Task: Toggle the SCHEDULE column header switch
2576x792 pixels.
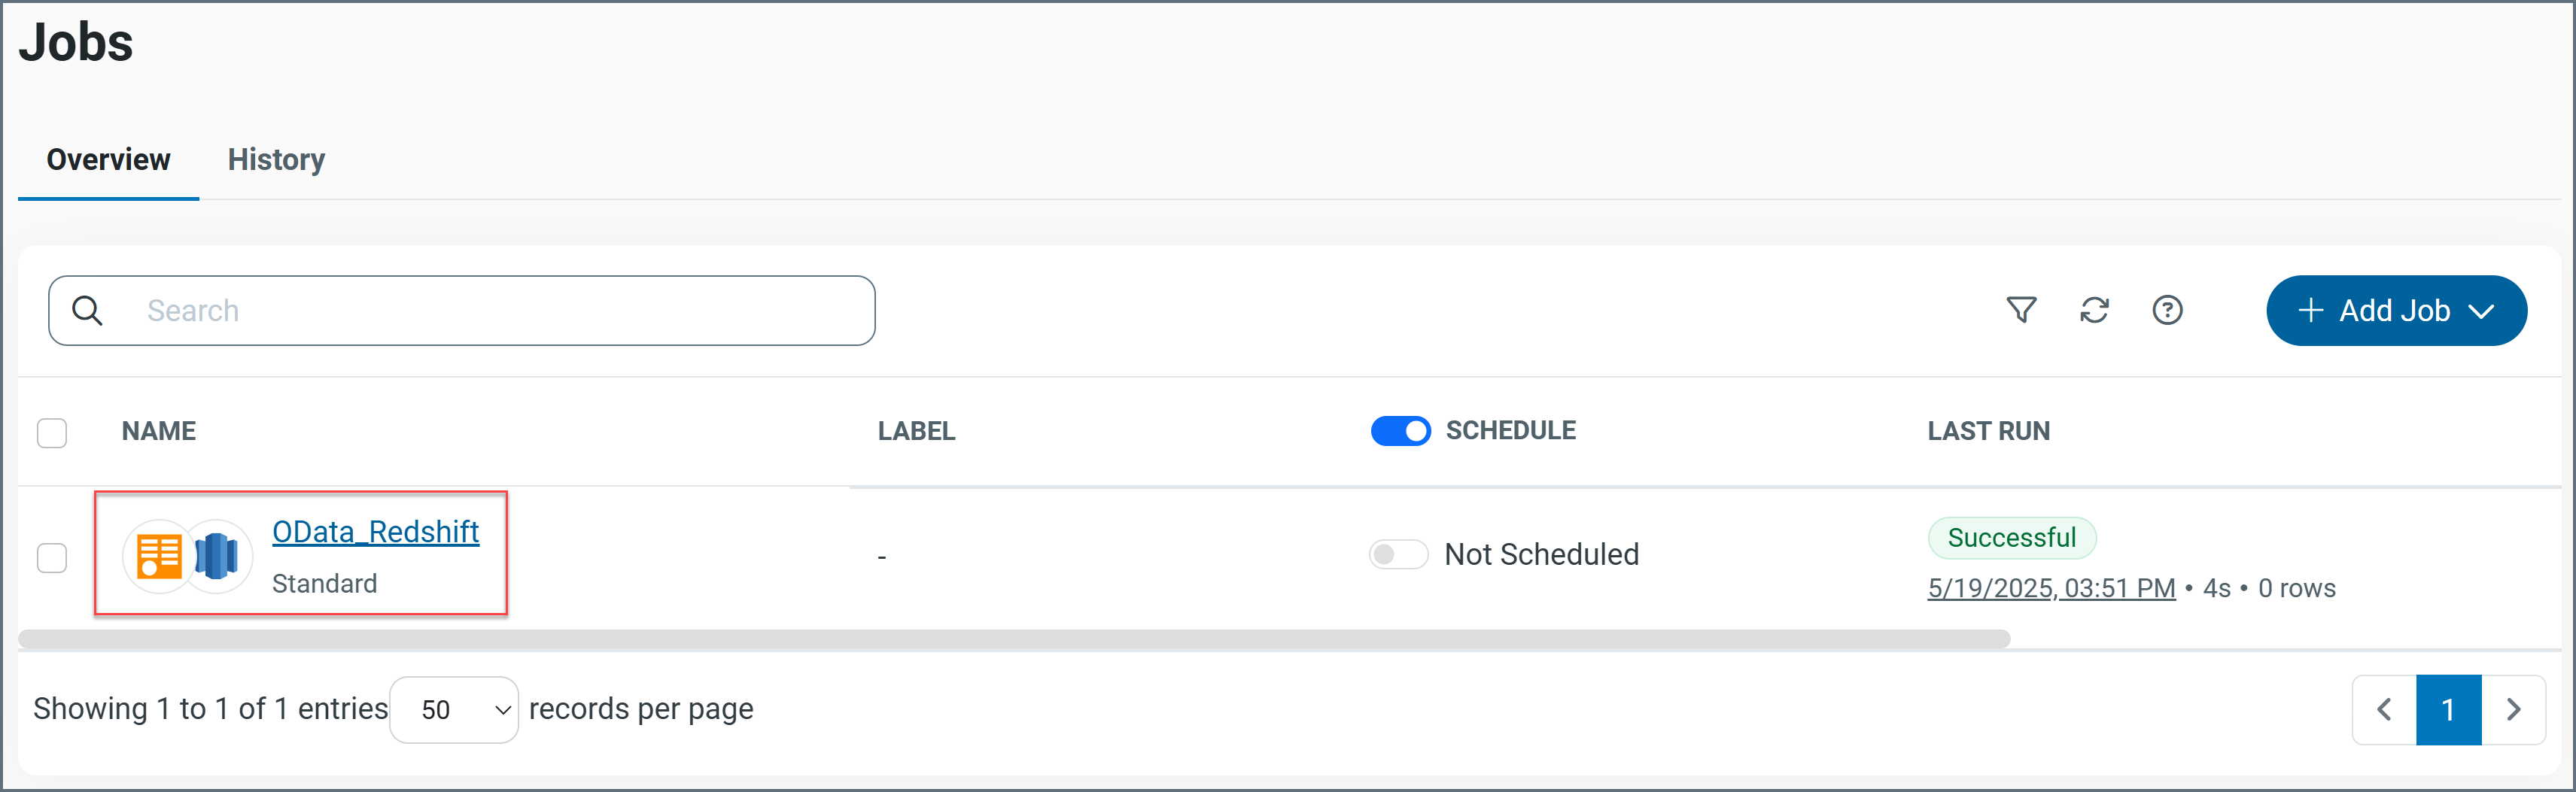Action: 1400,431
